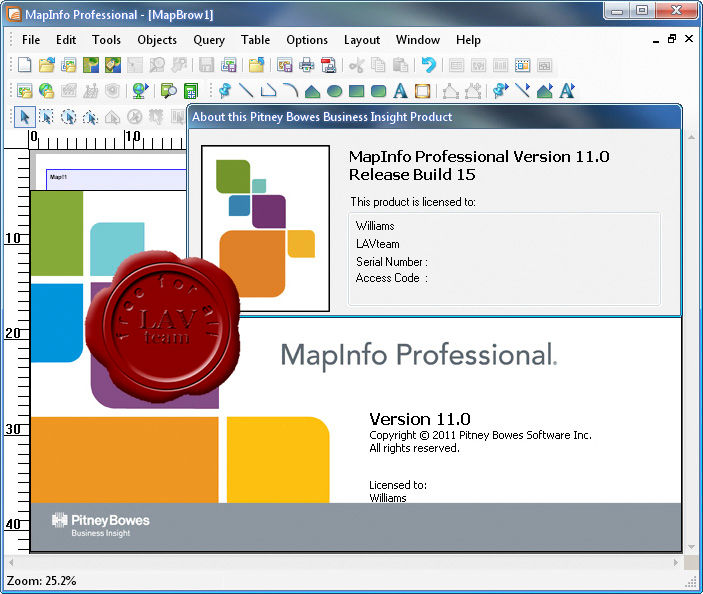The height and width of the screenshot is (594, 703).
Task: Click the scroll right arrow at bottom
Action: coord(676,562)
